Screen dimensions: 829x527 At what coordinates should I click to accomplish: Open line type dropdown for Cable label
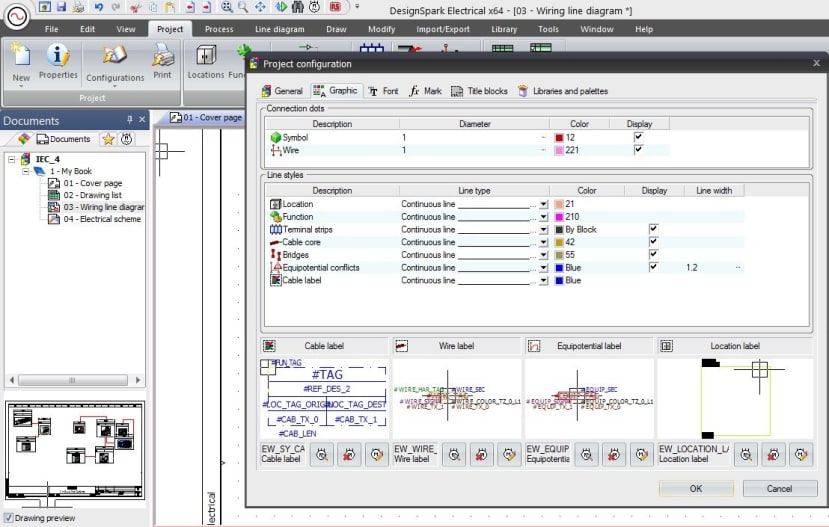click(544, 281)
